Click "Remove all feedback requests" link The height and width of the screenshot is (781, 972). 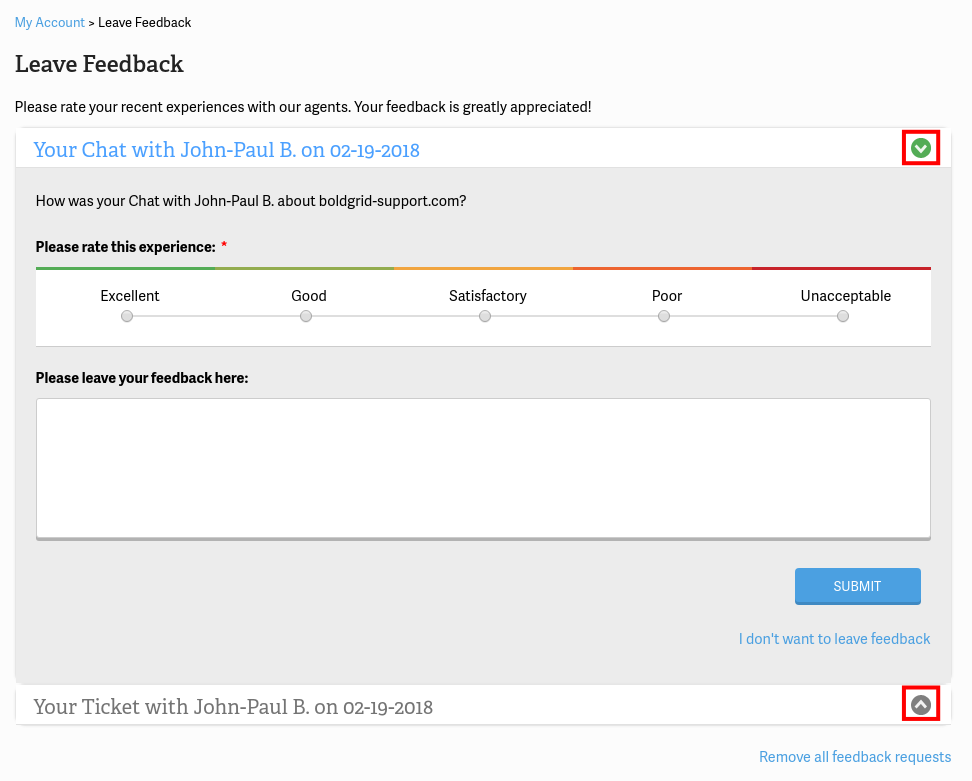click(855, 757)
